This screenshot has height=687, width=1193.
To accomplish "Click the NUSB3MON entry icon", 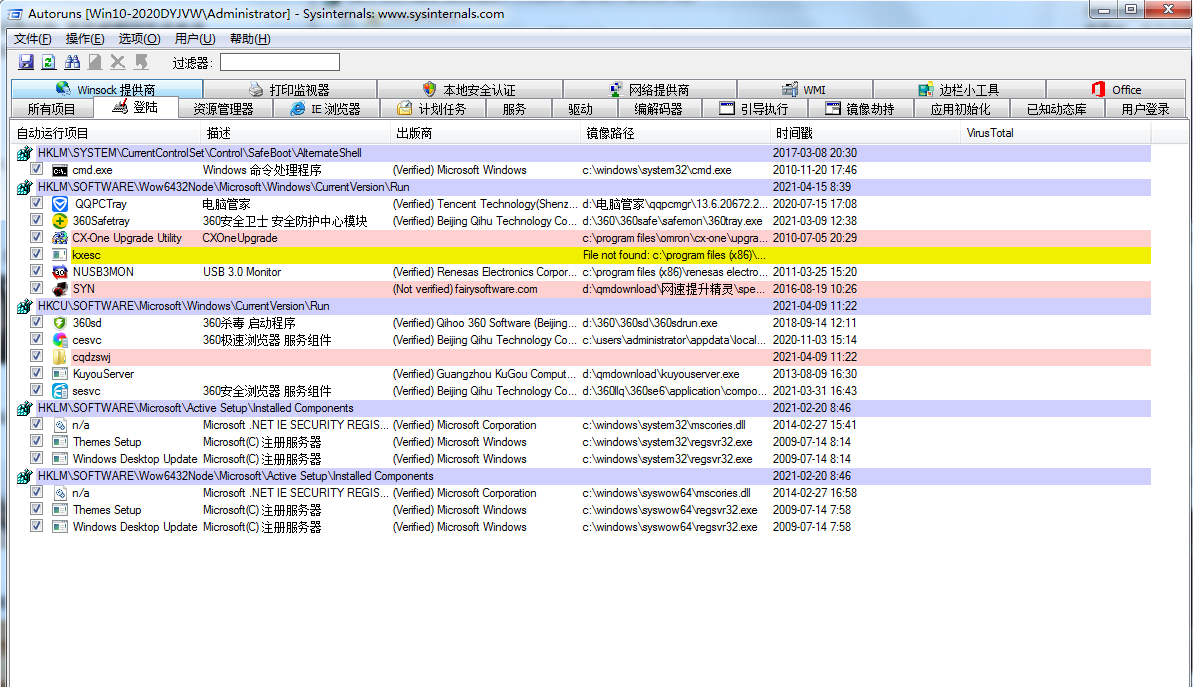I will (60, 272).
